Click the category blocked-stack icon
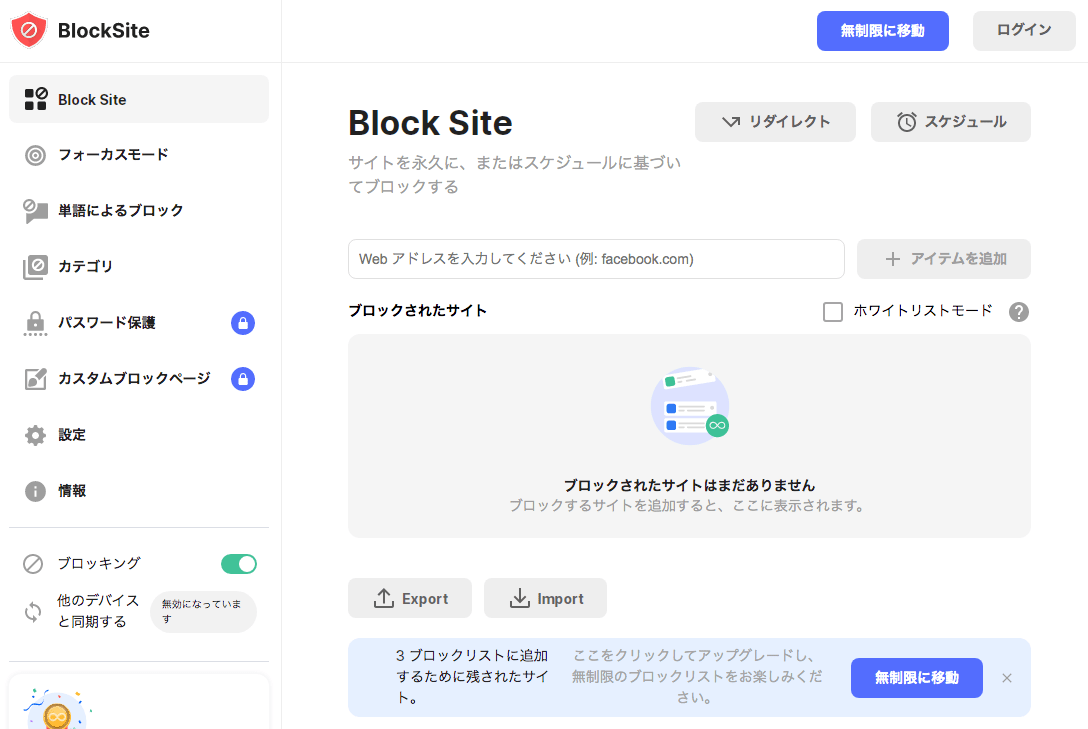This screenshot has height=729, width=1088. point(35,267)
